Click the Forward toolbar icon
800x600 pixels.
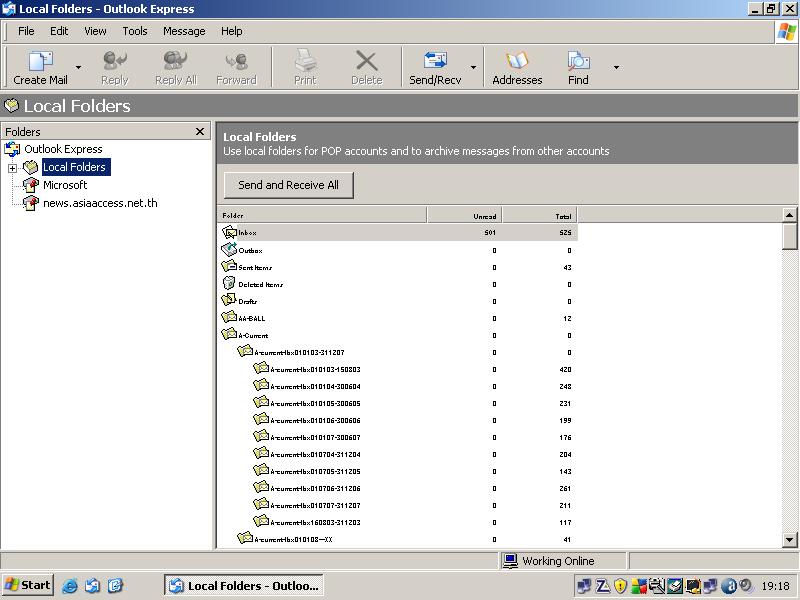pos(236,61)
